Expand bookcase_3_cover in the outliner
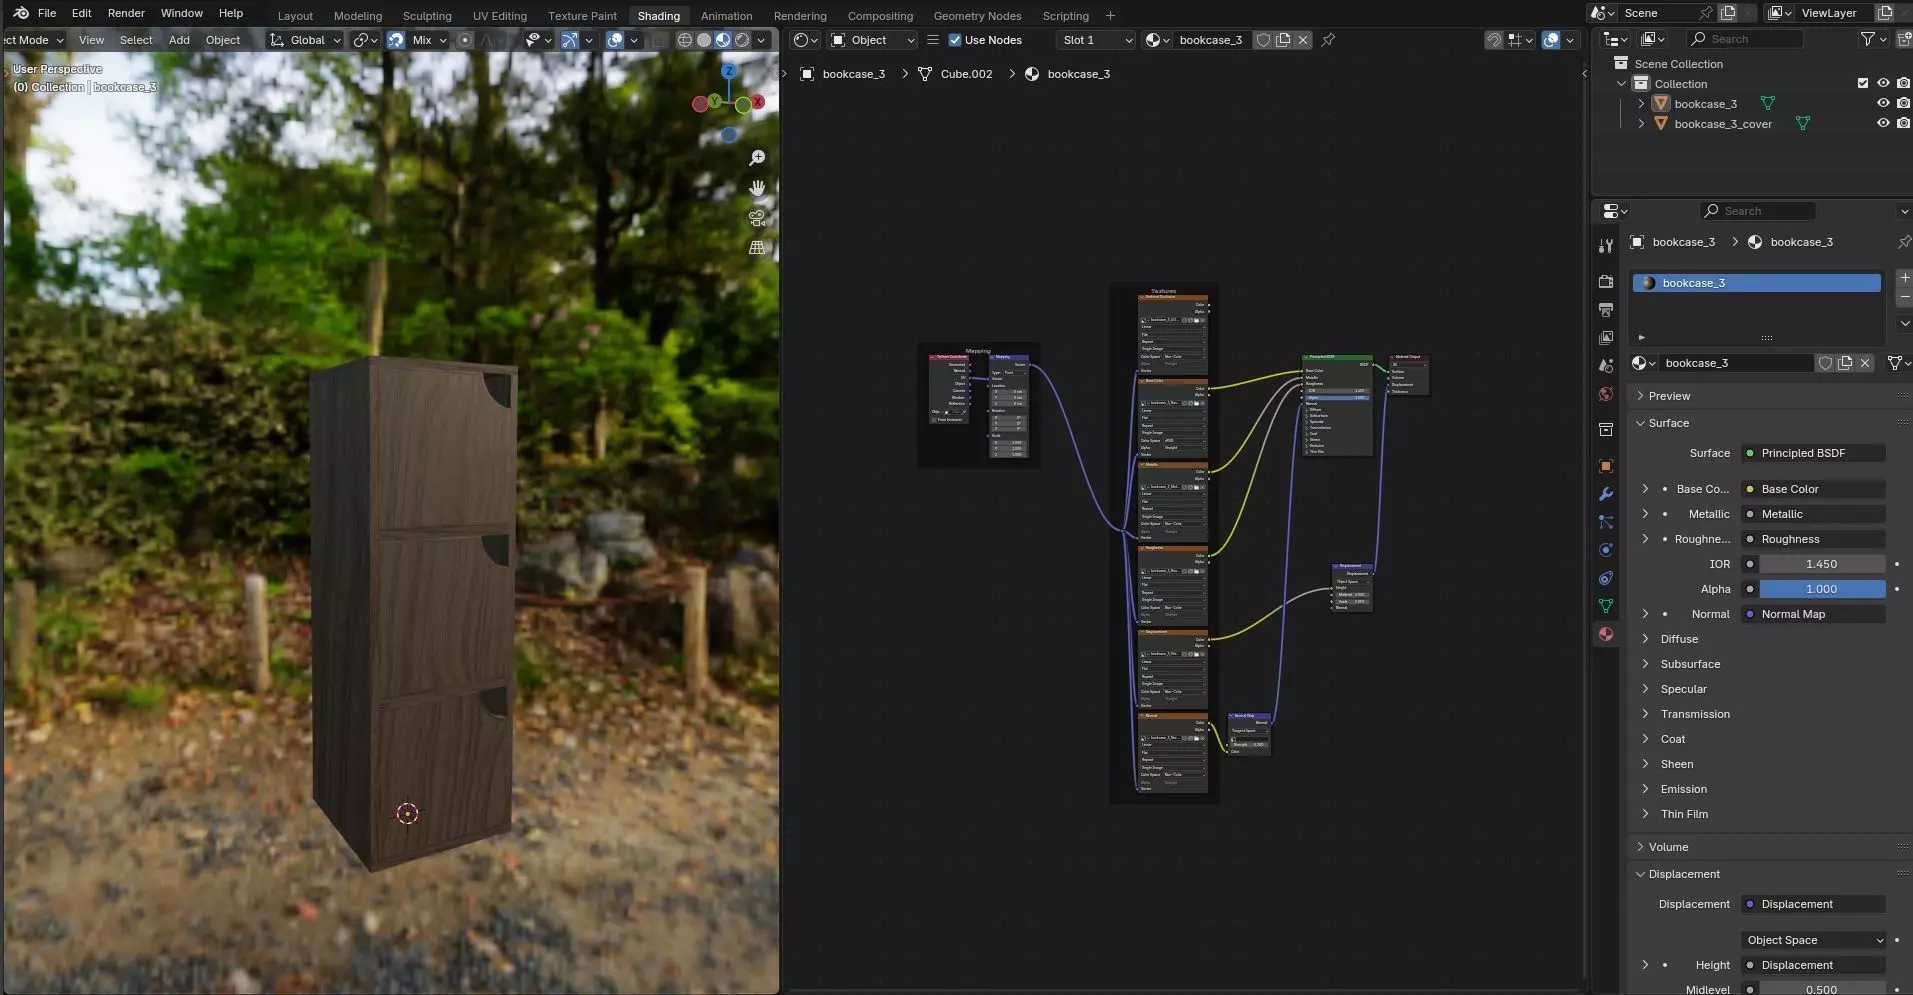 click(1641, 124)
